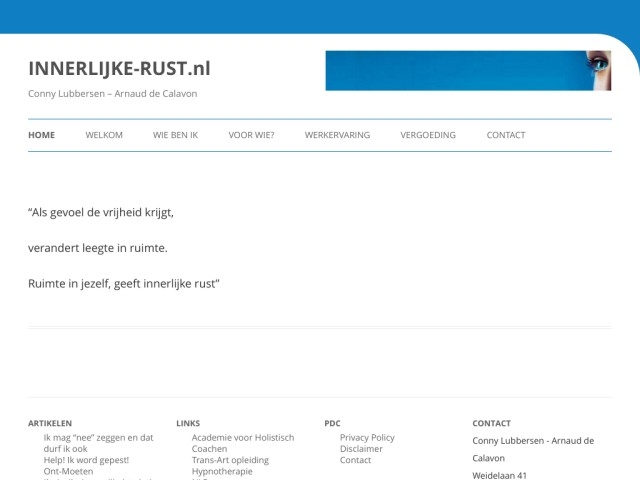Click the INNERLIJKE-RUST.nl site title
This screenshot has height=480, width=640.
[x=119, y=69]
